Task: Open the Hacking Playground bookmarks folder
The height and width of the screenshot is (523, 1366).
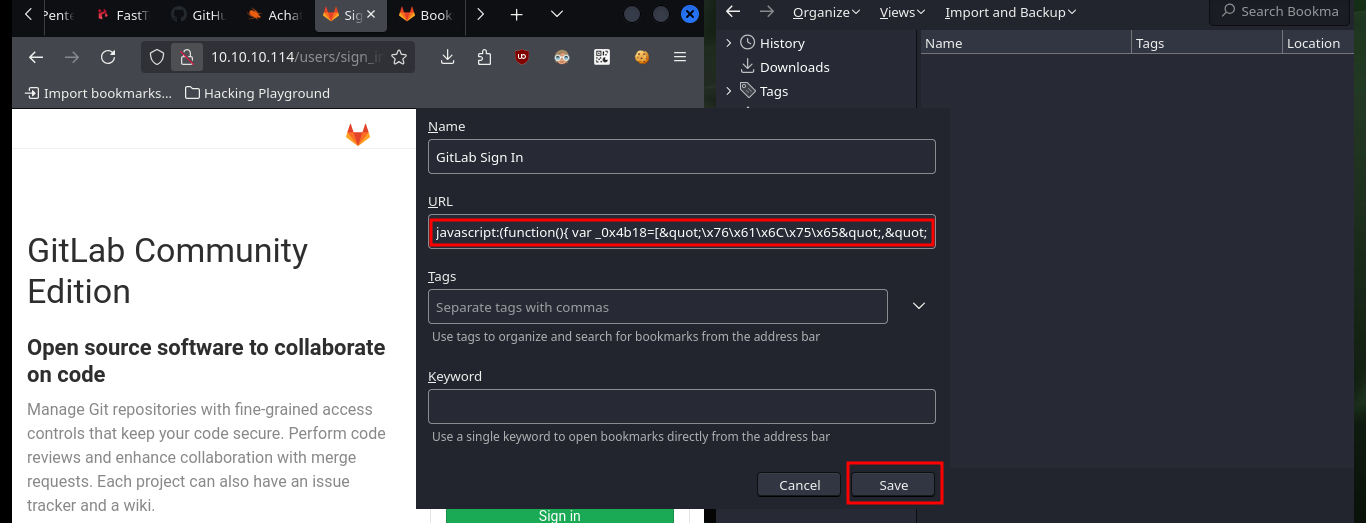Action: click(x=258, y=93)
